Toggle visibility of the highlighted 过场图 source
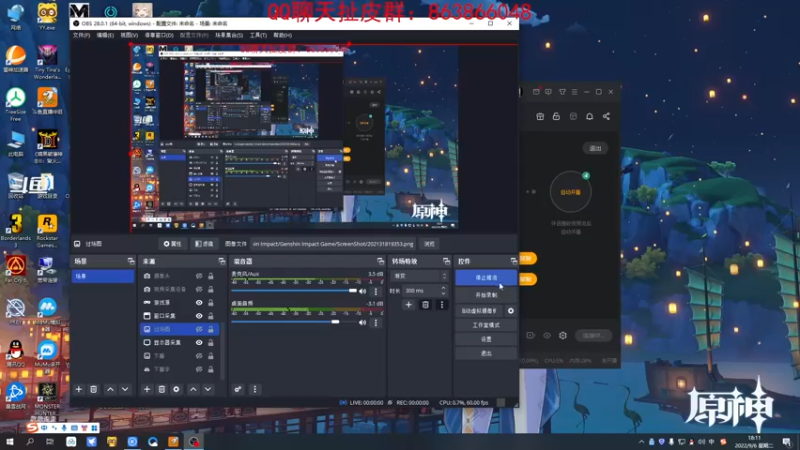This screenshot has width=800, height=450. coord(199,330)
